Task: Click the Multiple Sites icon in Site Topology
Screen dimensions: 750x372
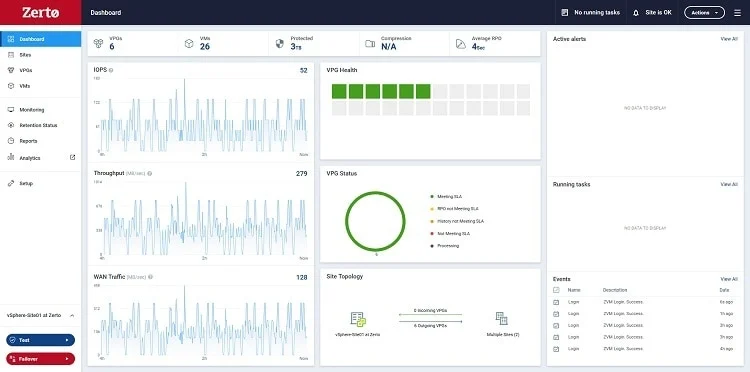Action: tap(501, 318)
